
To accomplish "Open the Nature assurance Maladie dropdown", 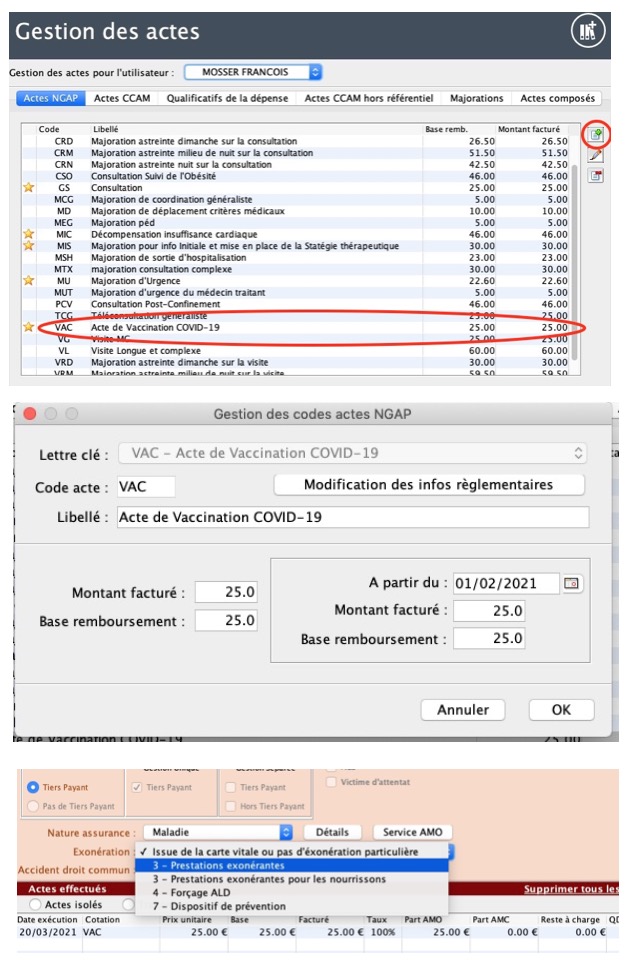I will [218, 832].
